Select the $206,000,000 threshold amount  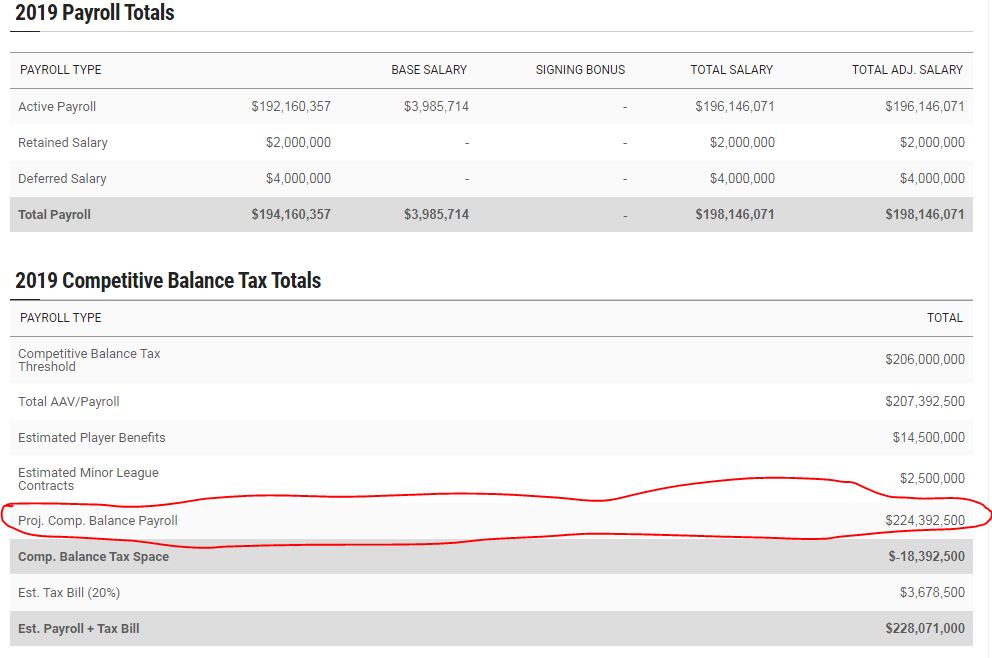pos(924,360)
